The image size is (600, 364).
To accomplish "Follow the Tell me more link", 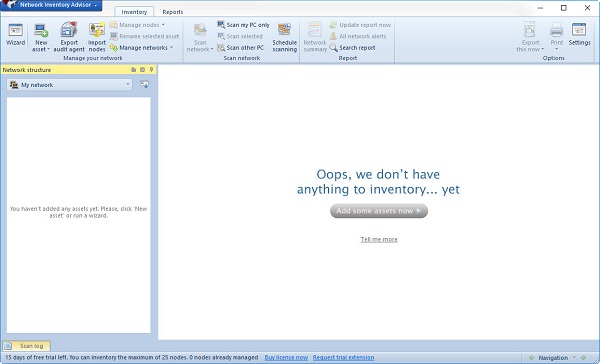I will click(379, 240).
